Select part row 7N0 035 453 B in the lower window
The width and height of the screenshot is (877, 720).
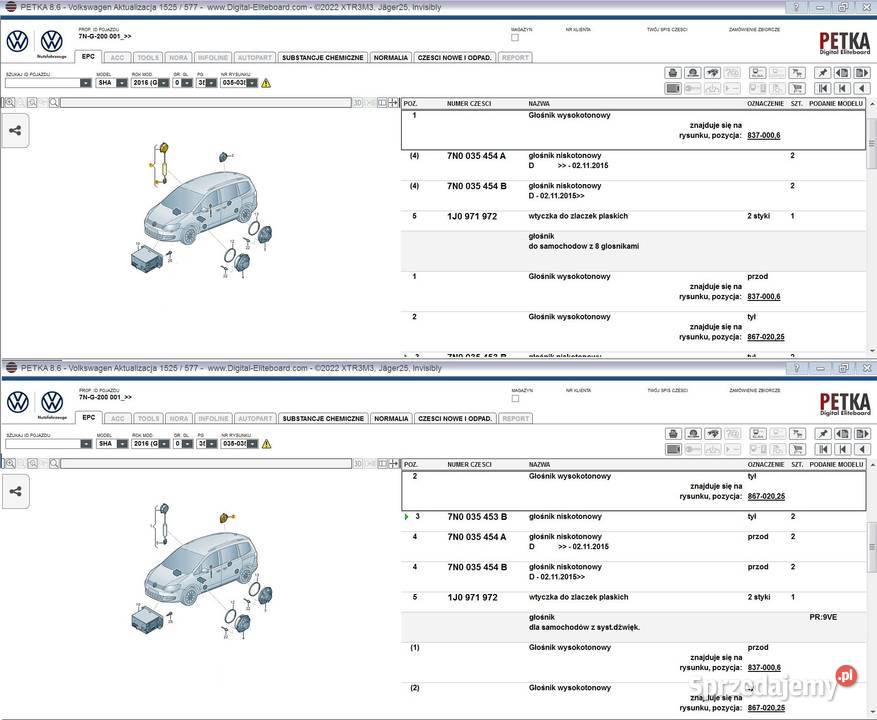(476, 517)
